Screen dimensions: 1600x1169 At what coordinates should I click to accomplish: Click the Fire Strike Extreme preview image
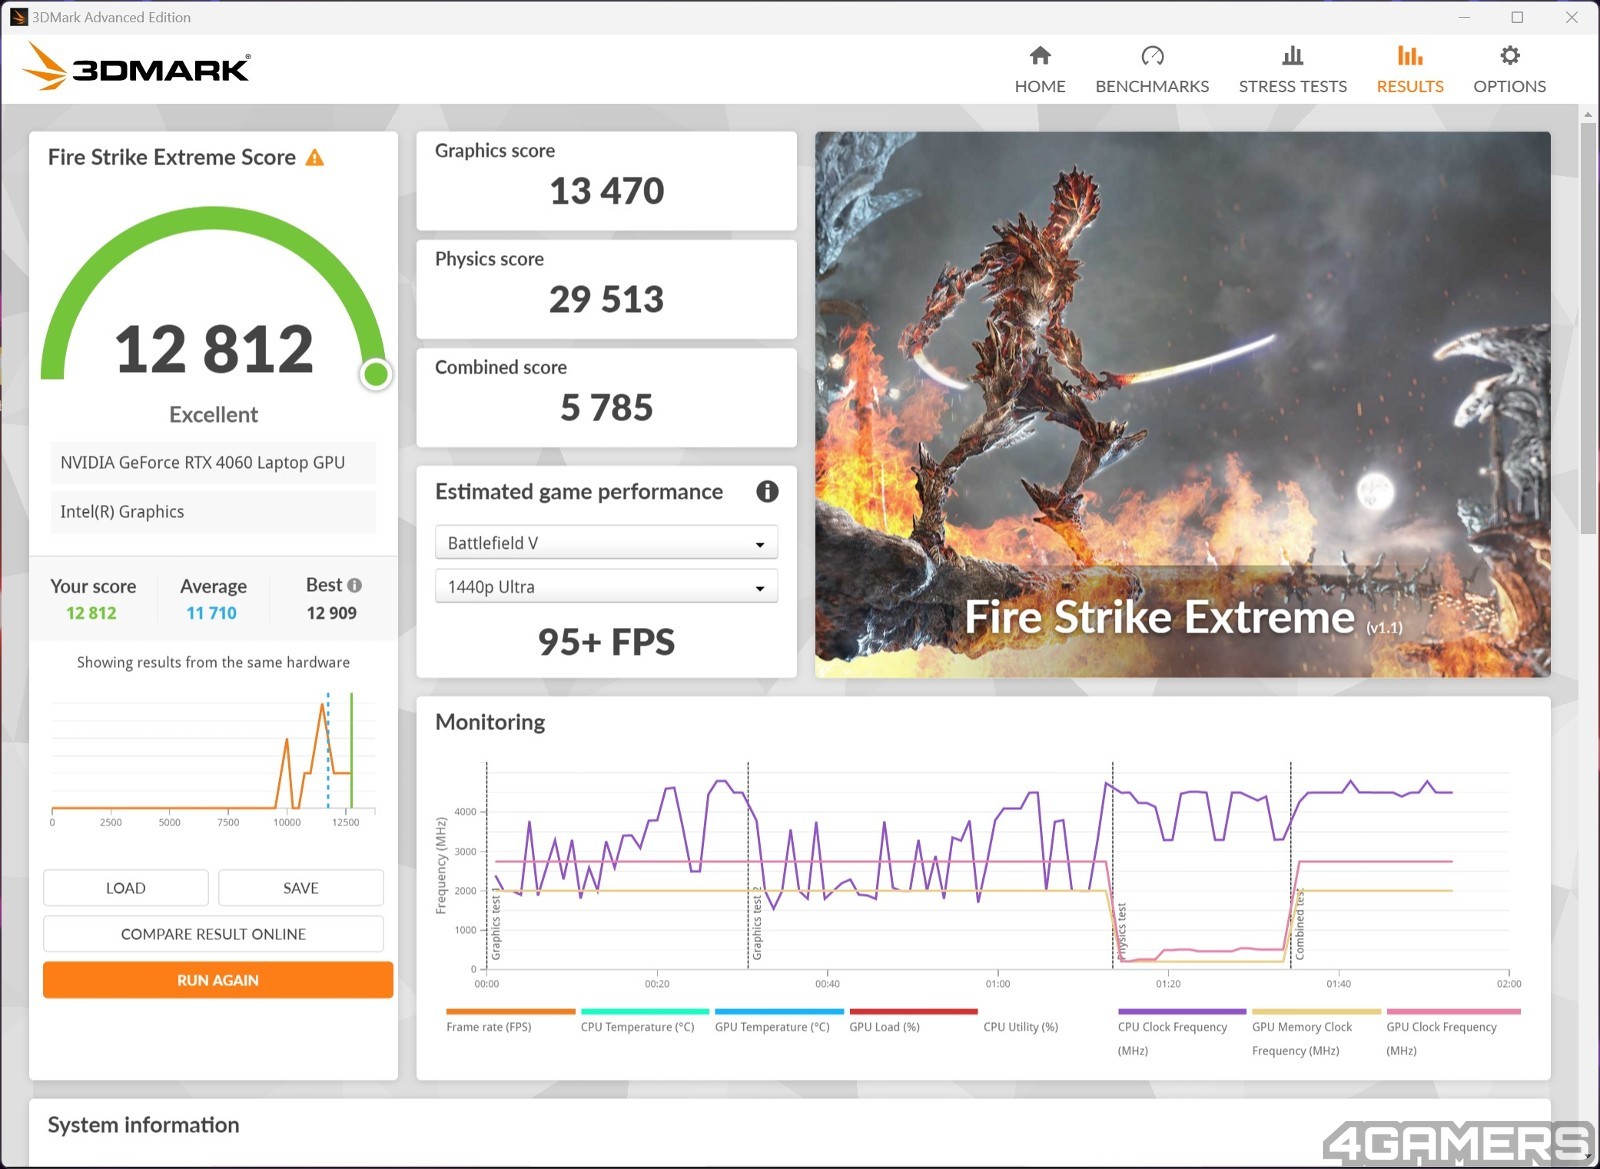[x=1183, y=404]
